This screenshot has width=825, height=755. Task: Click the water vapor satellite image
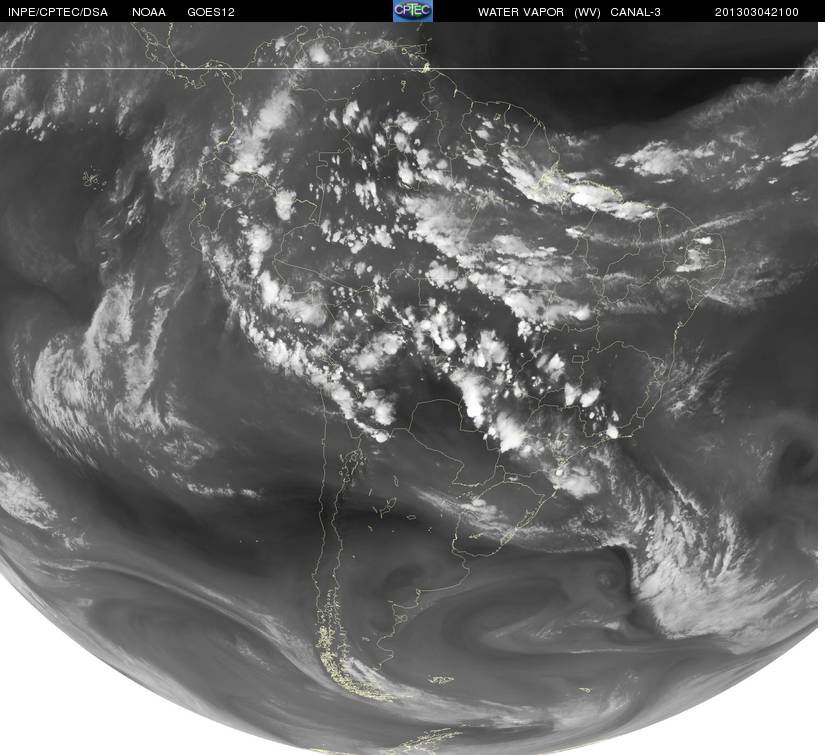click(410, 388)
